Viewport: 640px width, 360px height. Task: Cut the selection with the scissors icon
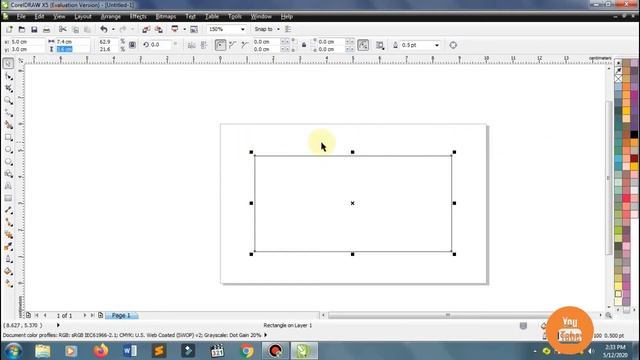62,29
